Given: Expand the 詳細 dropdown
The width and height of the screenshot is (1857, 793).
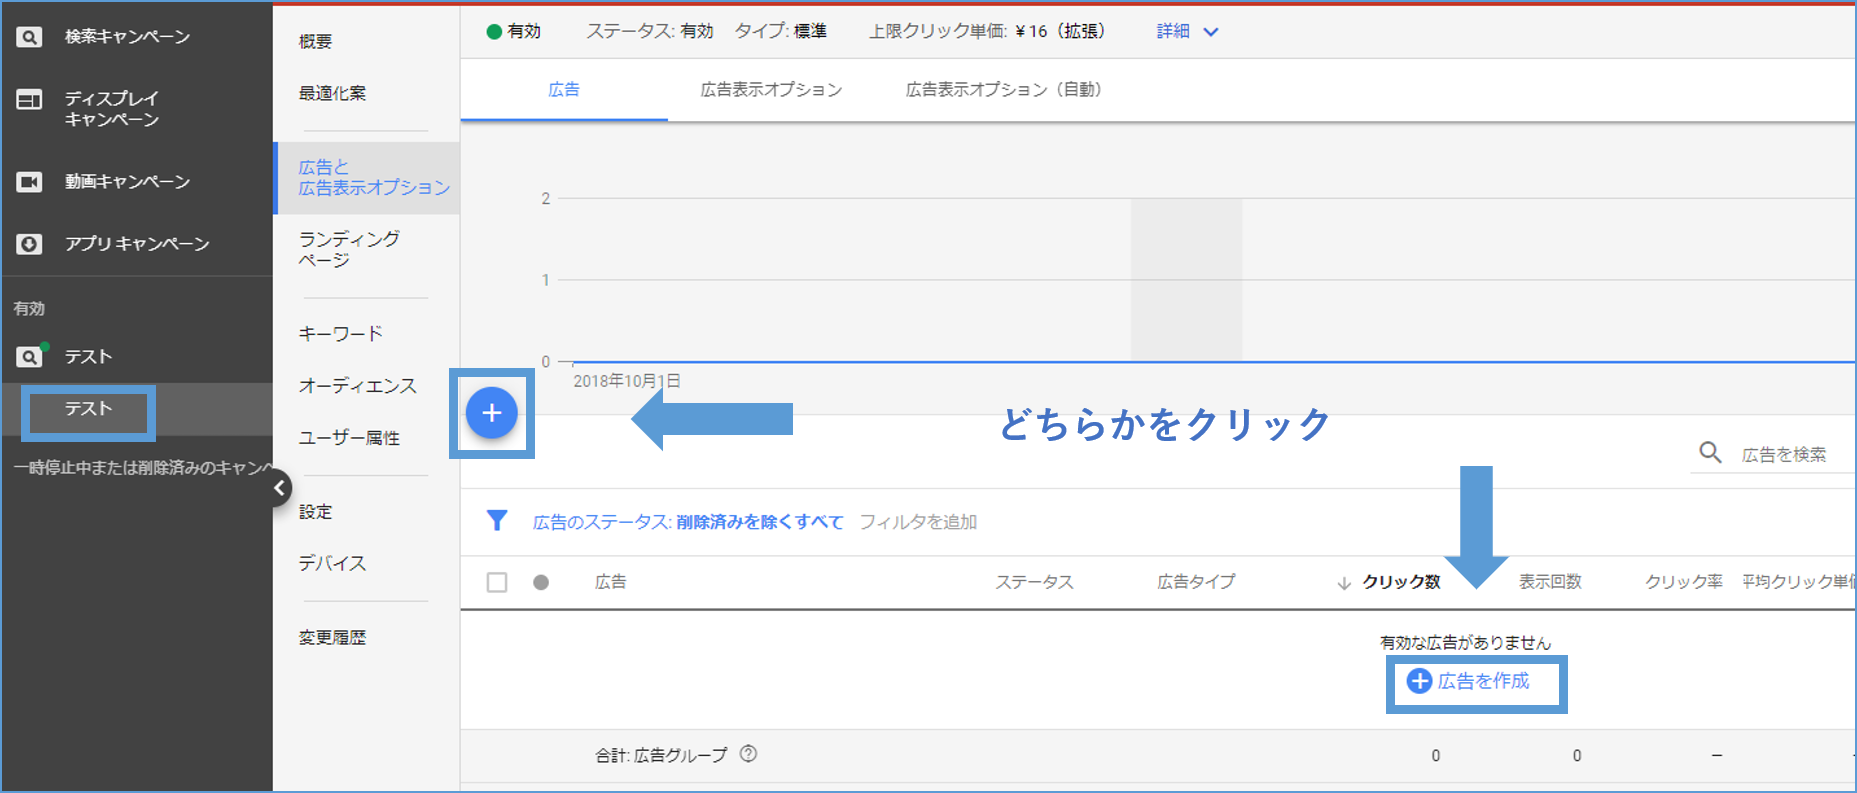Looking at the screenshot, I should point(1187,32).
